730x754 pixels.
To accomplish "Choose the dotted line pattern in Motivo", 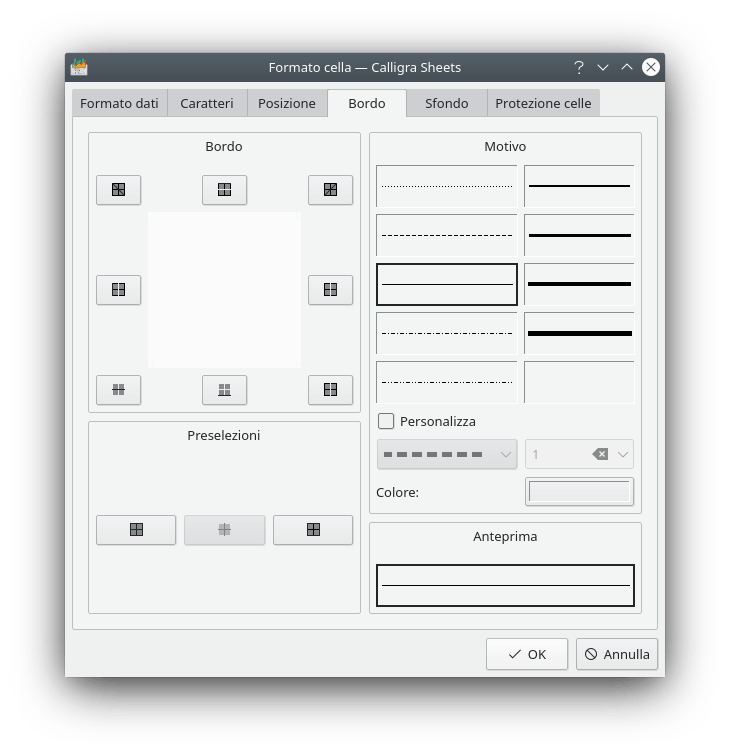I will point(447,186).
